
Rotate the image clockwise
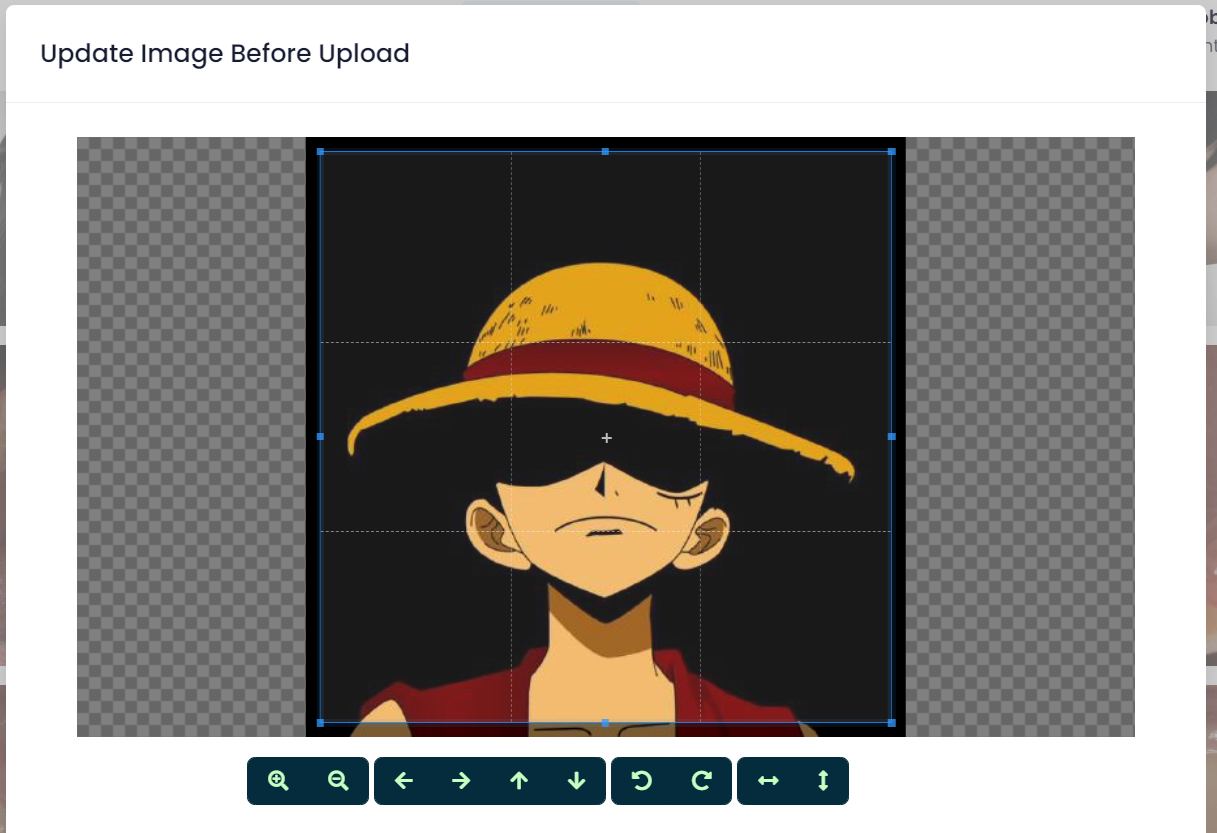click(702, 781)
